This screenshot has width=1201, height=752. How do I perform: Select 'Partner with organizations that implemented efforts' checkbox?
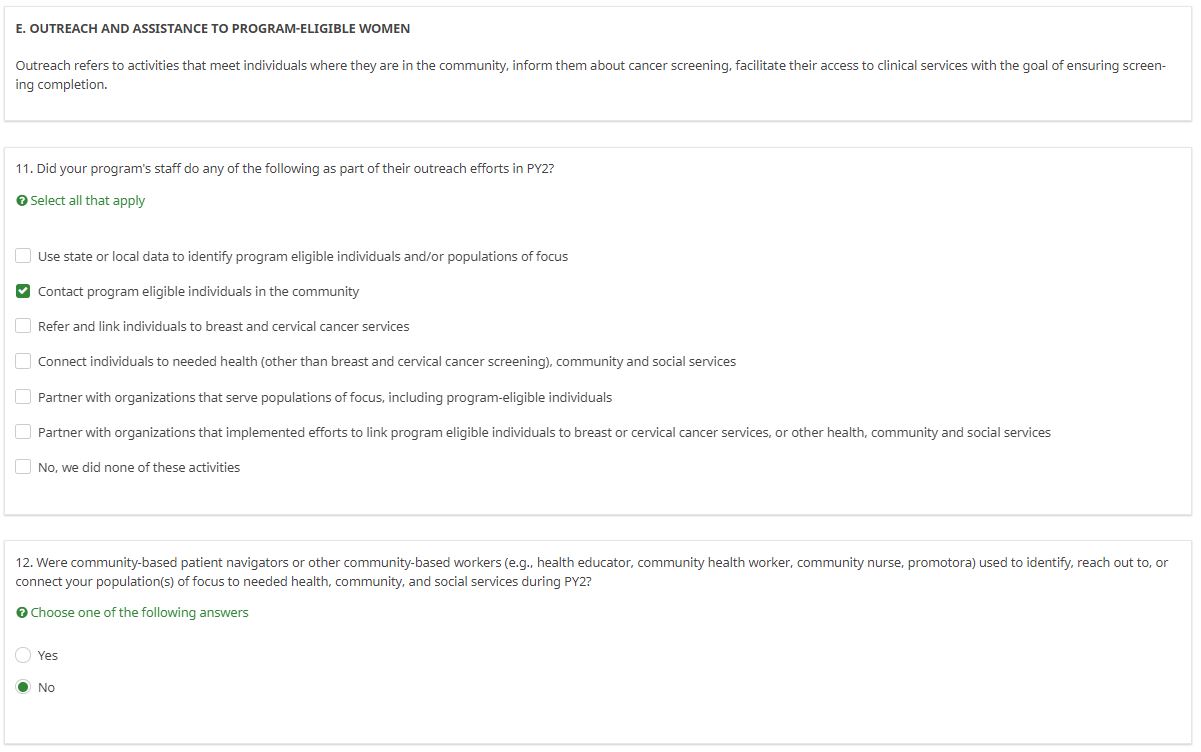pyautogui.click(x=23, y=432)
